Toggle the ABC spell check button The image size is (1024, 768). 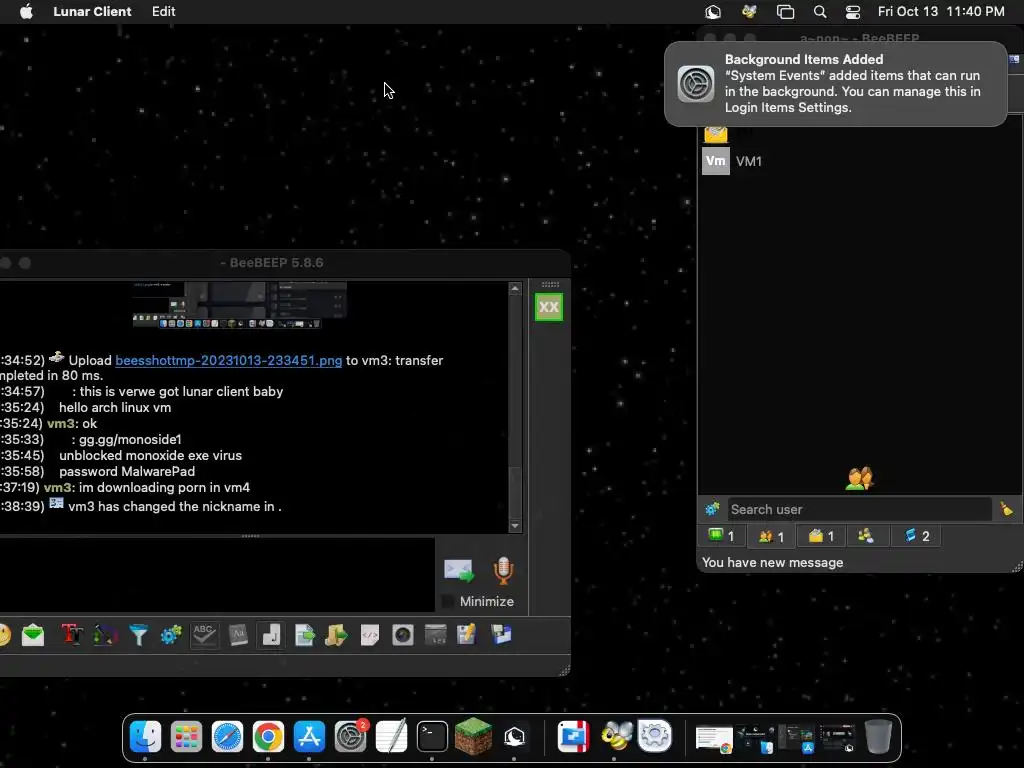pyautogui.click(x=204, y=635)
